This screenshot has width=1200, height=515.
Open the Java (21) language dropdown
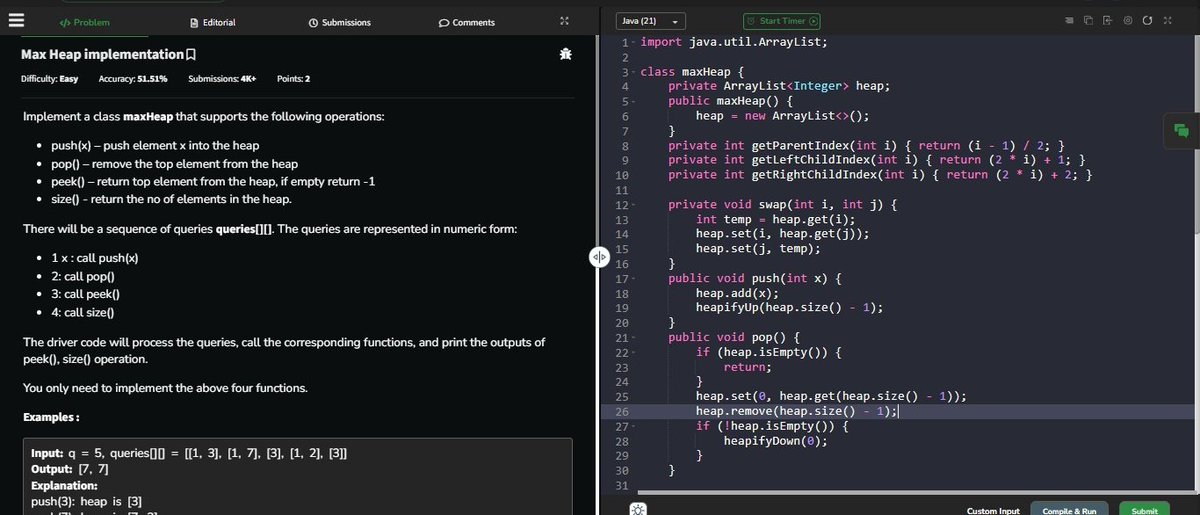click(650, 21)
